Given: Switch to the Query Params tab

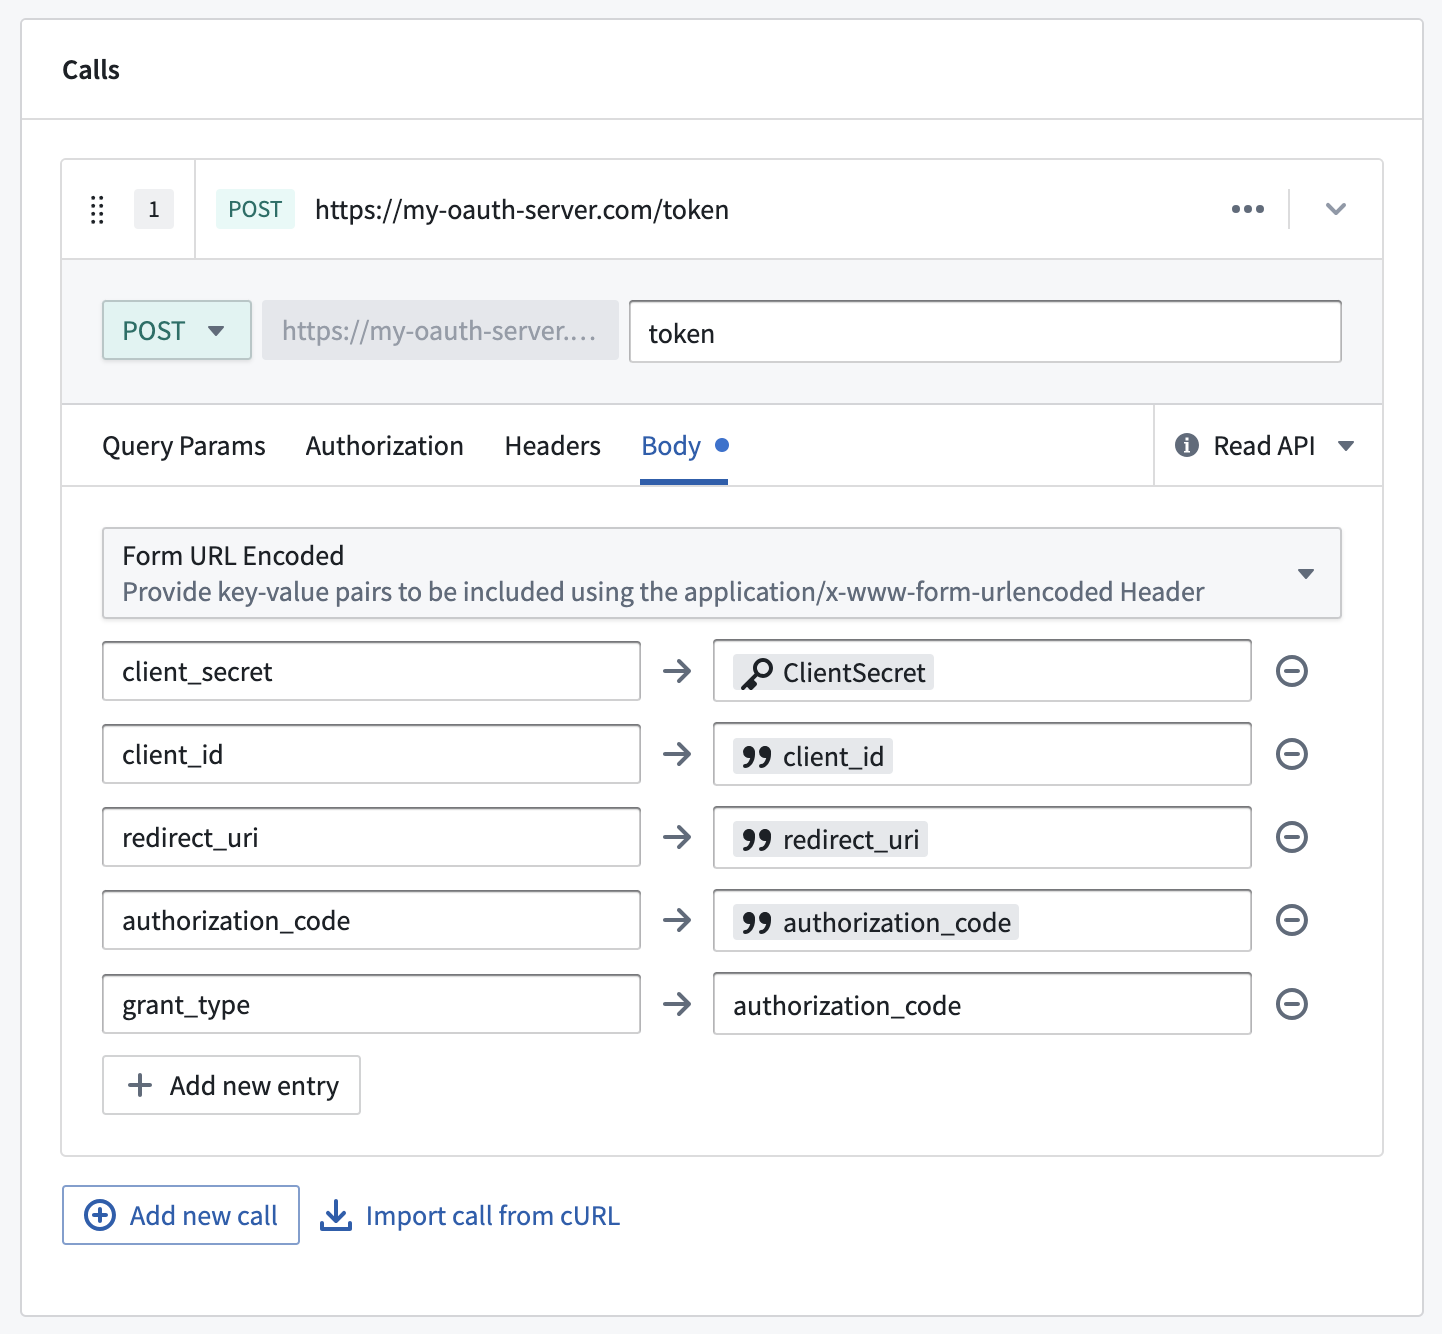Looking at the screenshot, I should coord(184,446).
